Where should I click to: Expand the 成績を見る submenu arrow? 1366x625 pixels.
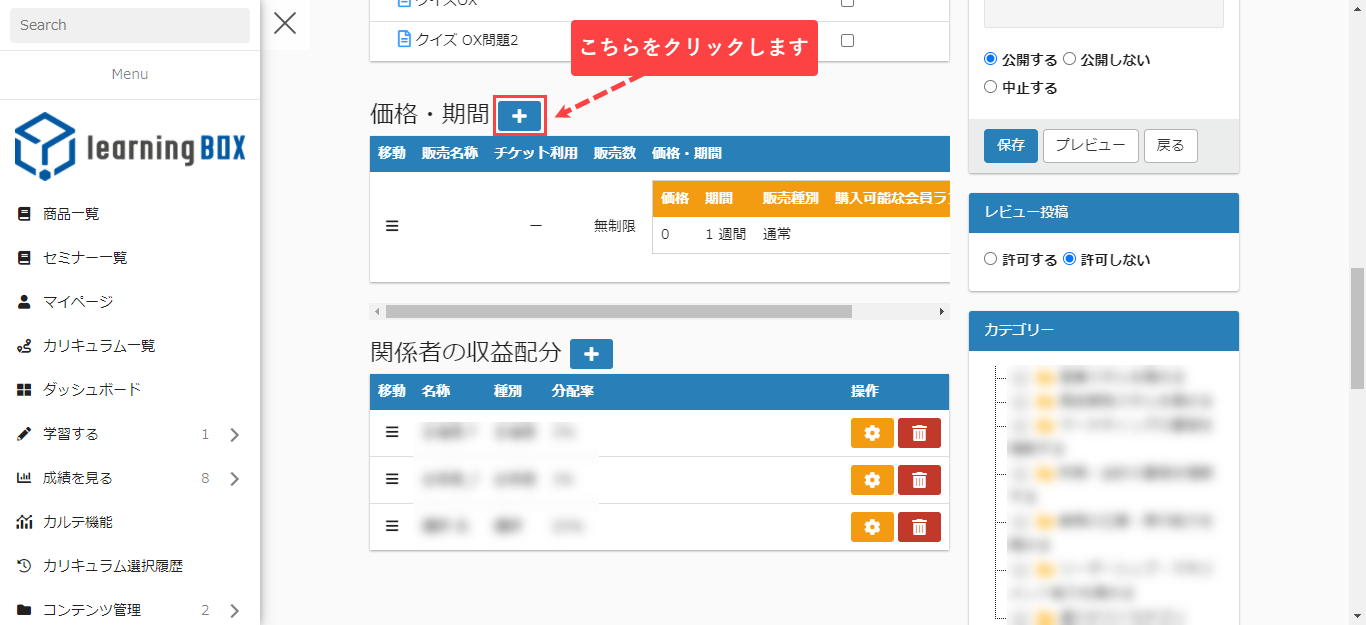[x=235, y=479]
